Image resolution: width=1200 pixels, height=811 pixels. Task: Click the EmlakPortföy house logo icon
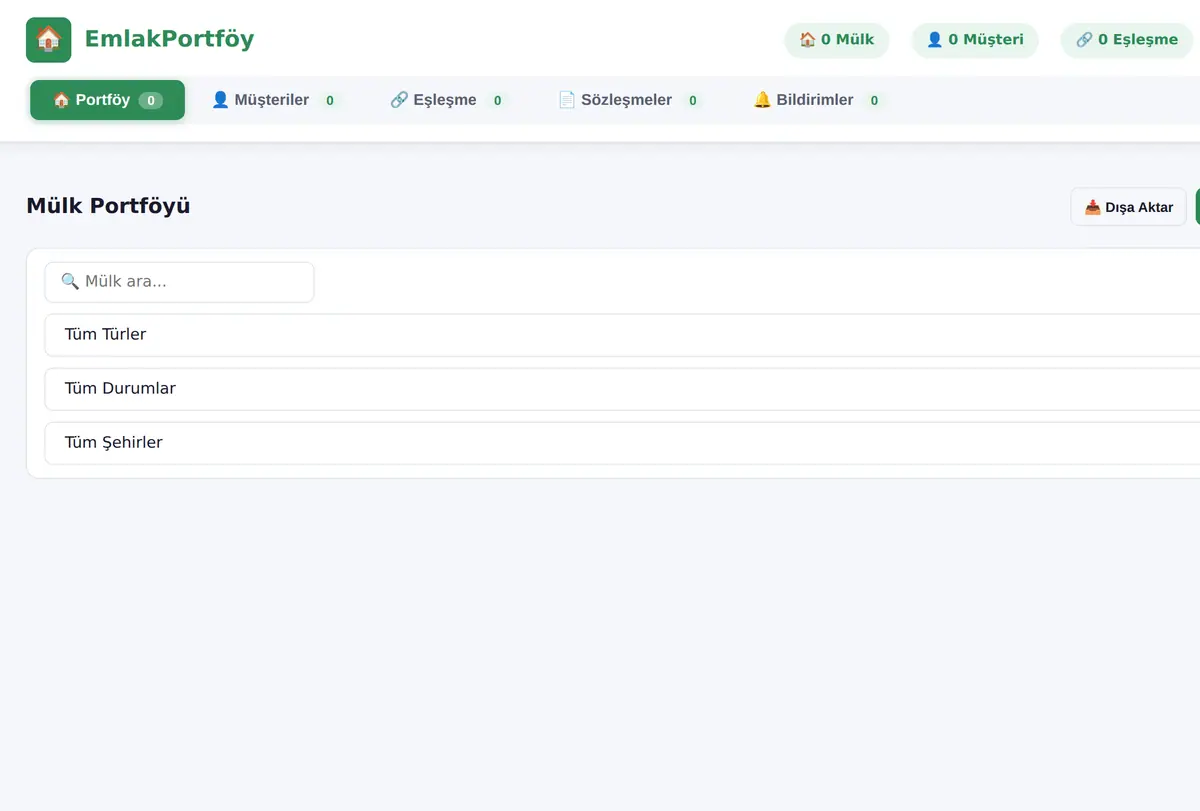pos(48,40)
